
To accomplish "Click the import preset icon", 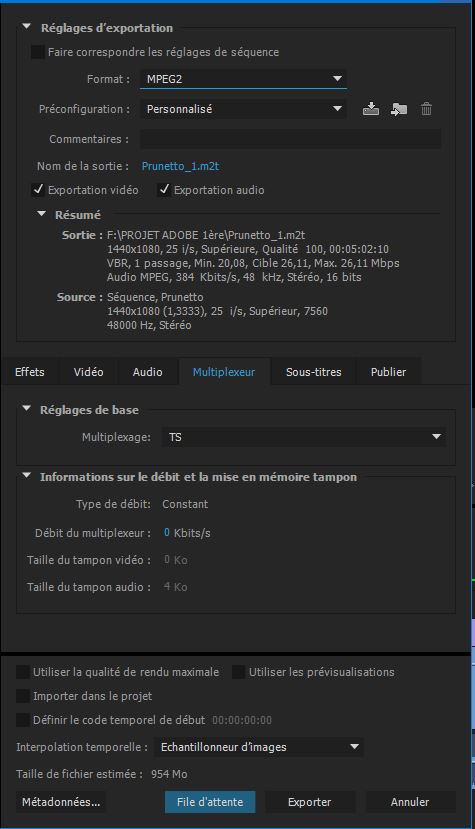I will tap(399, 109).
